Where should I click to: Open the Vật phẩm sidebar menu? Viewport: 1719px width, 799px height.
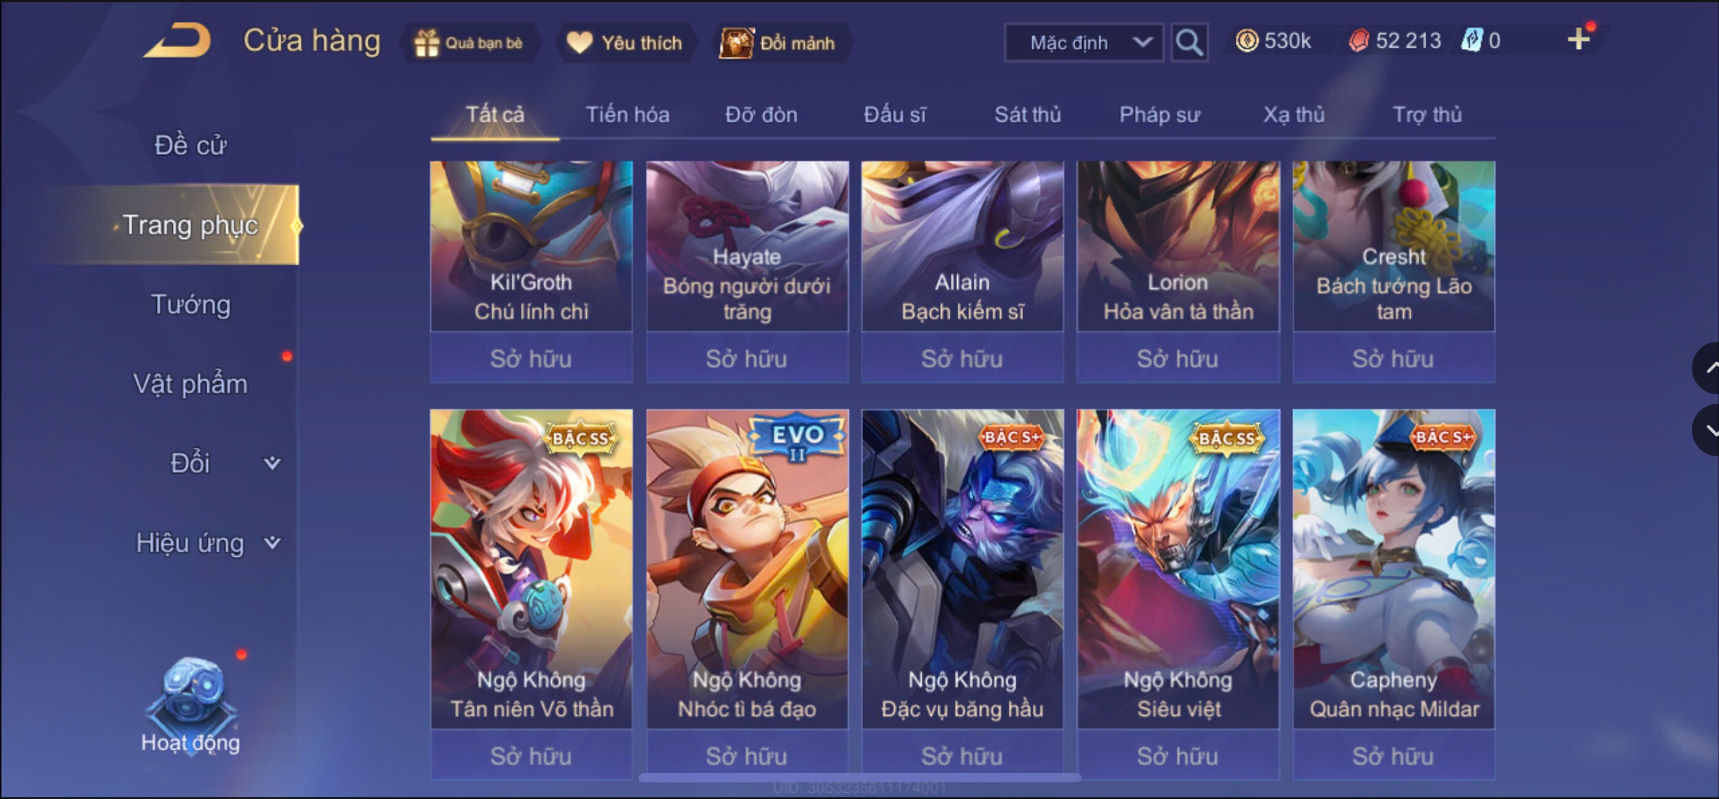click(x=190, y=384)
